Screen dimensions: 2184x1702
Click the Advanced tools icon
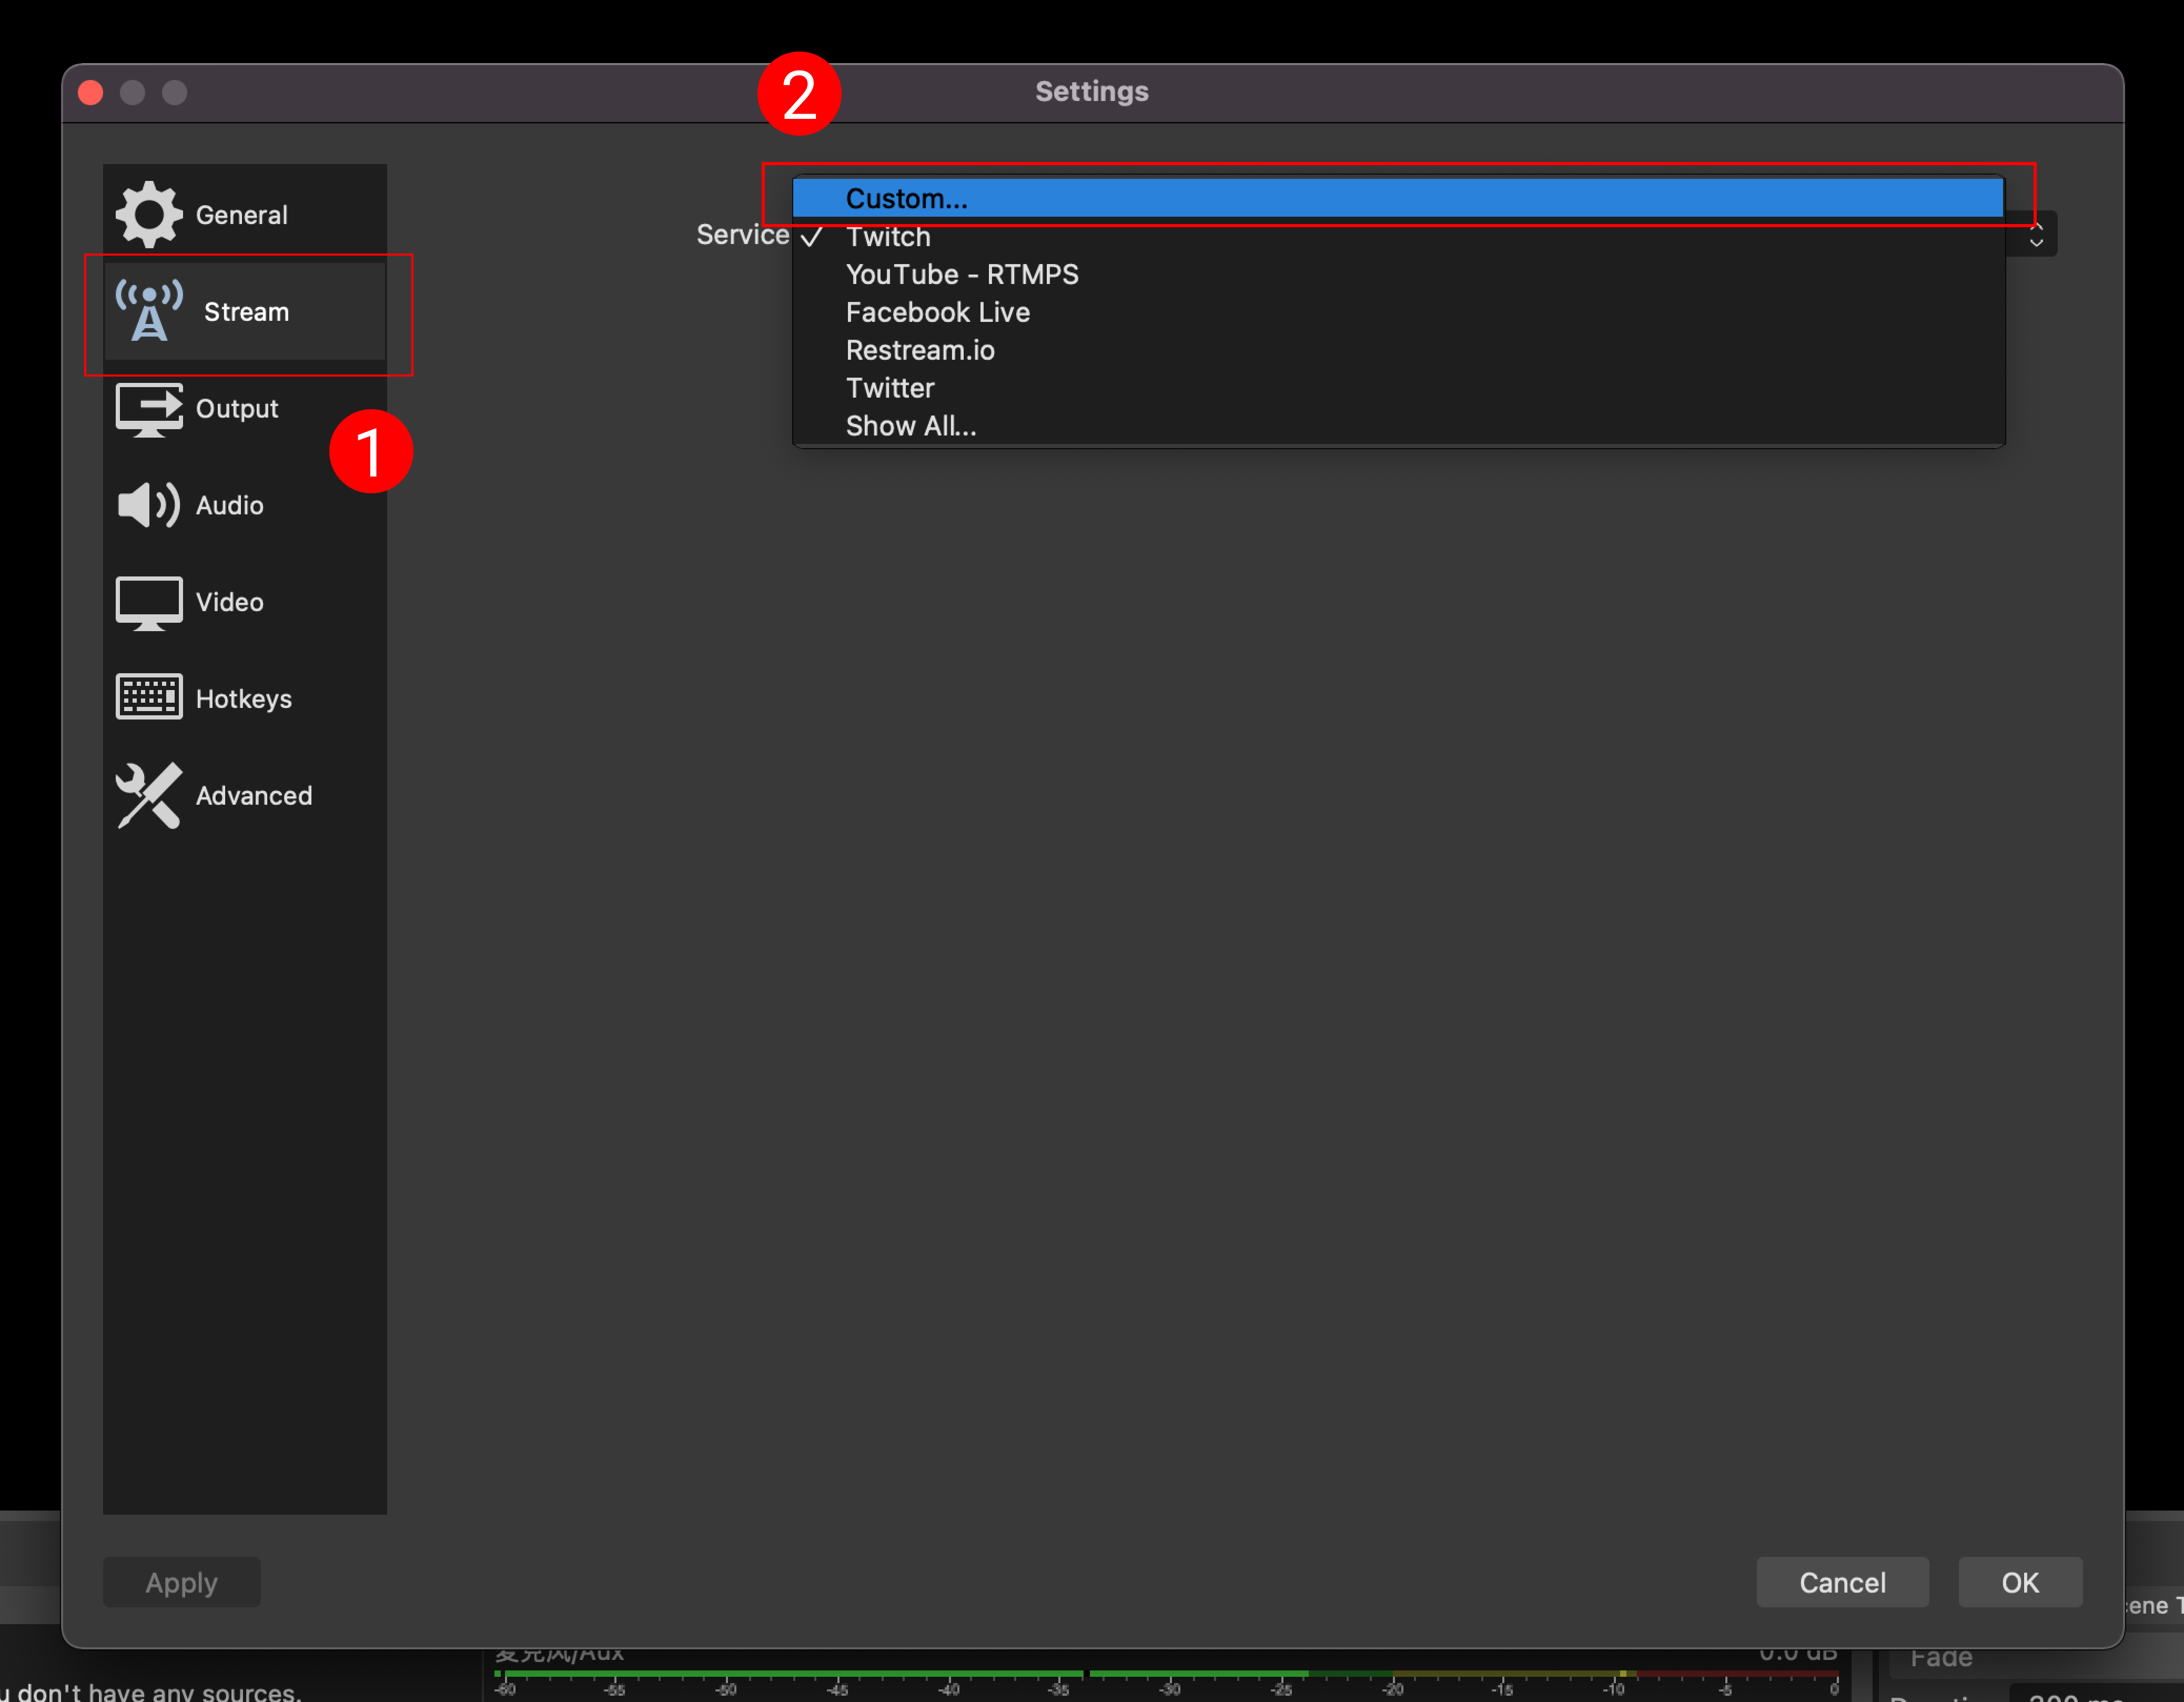[x=149, y=795]
